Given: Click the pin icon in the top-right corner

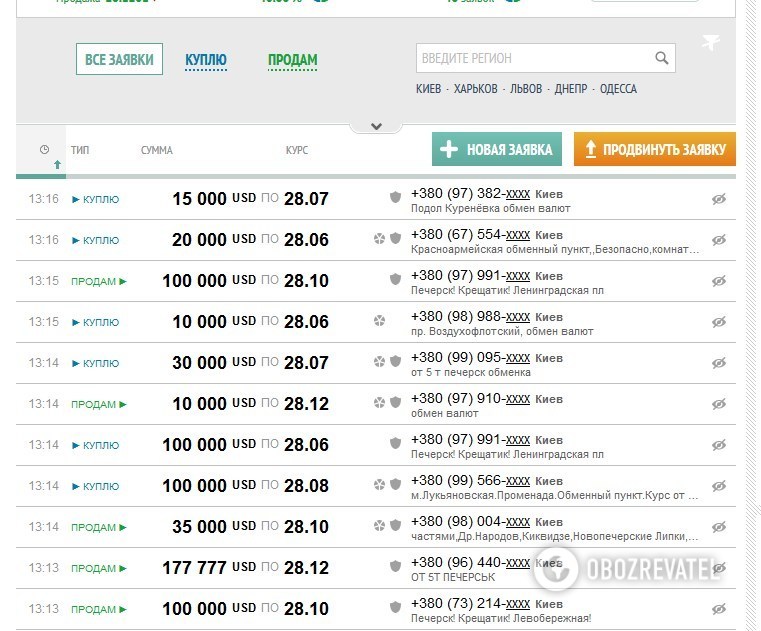Looking at the screenshot, I should [x=710, y=43].
